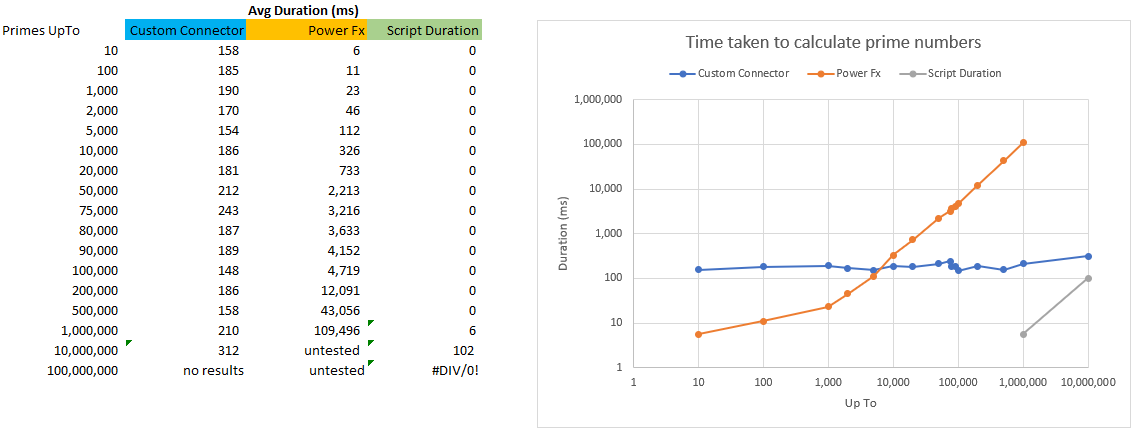Click the highest orange Power Fx data point

tap(1023, 142)
